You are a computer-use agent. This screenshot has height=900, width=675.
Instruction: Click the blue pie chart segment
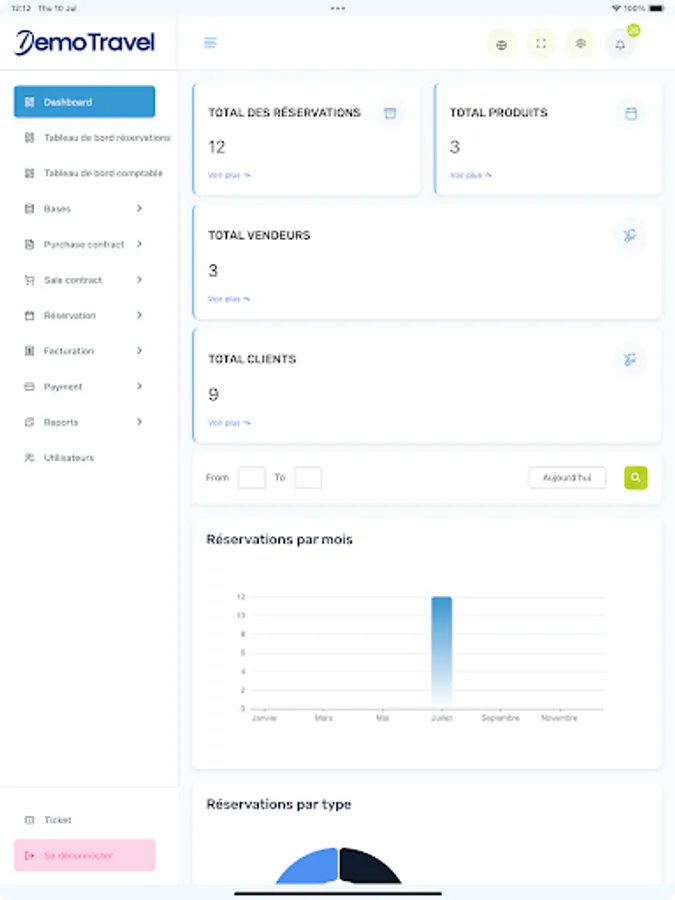(311, 868)
